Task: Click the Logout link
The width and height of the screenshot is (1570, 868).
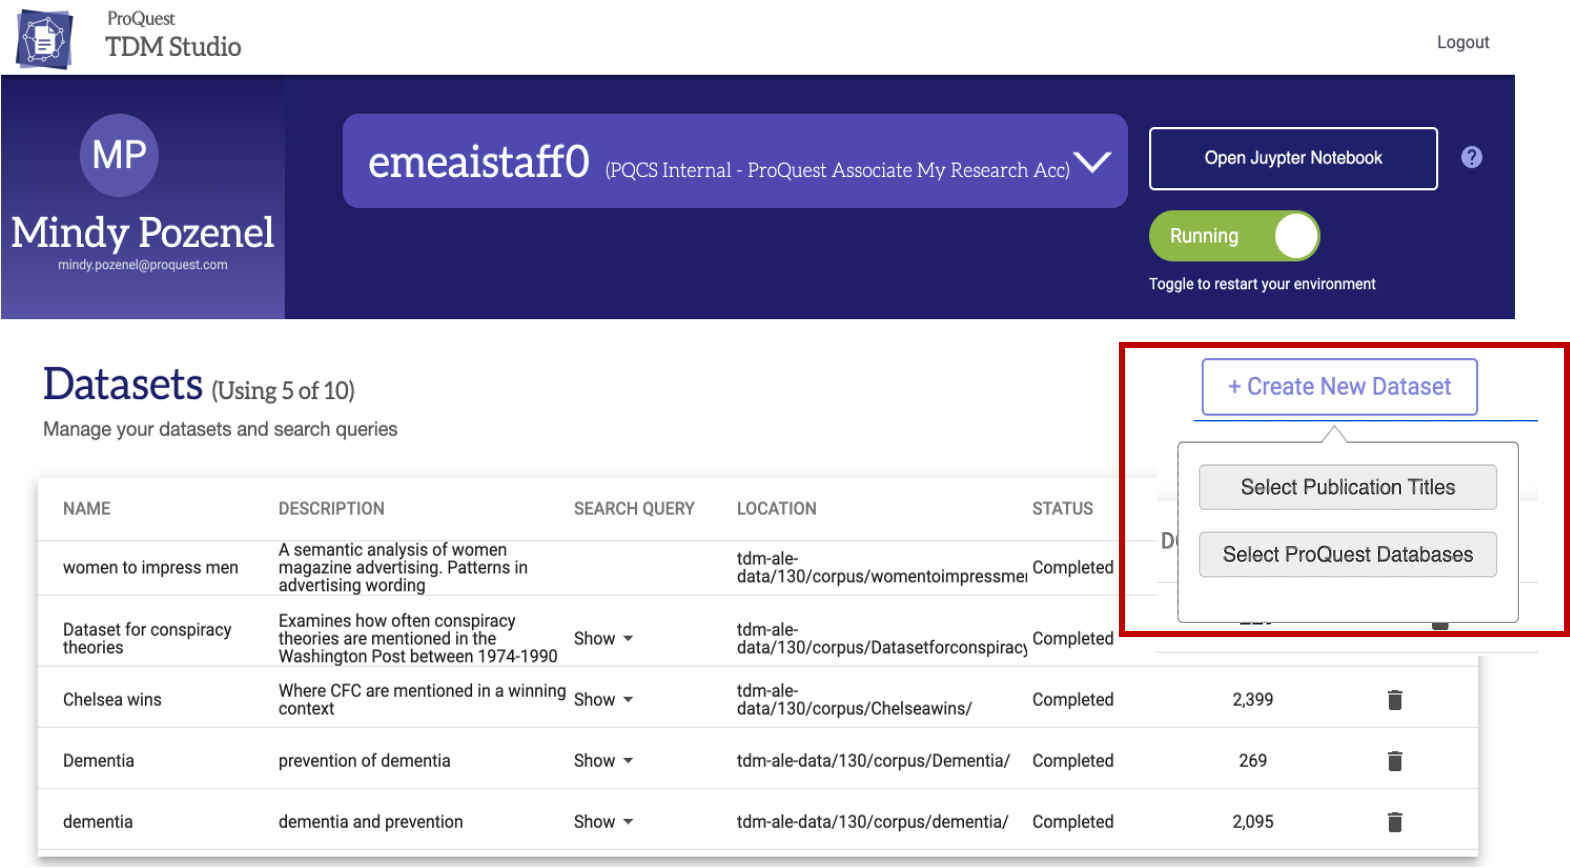Action: (x=1463, y=42)
